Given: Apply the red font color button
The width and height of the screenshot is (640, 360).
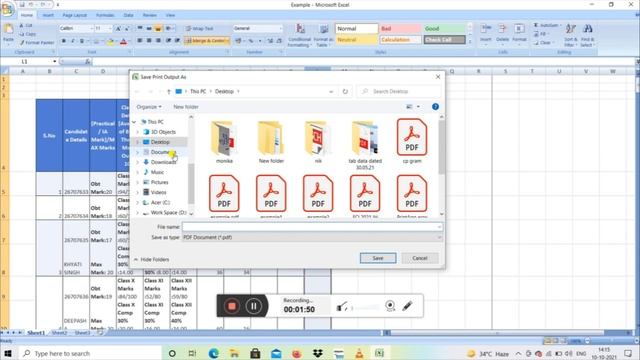Looking at the screenshot, I should click(x=123, y=41).
